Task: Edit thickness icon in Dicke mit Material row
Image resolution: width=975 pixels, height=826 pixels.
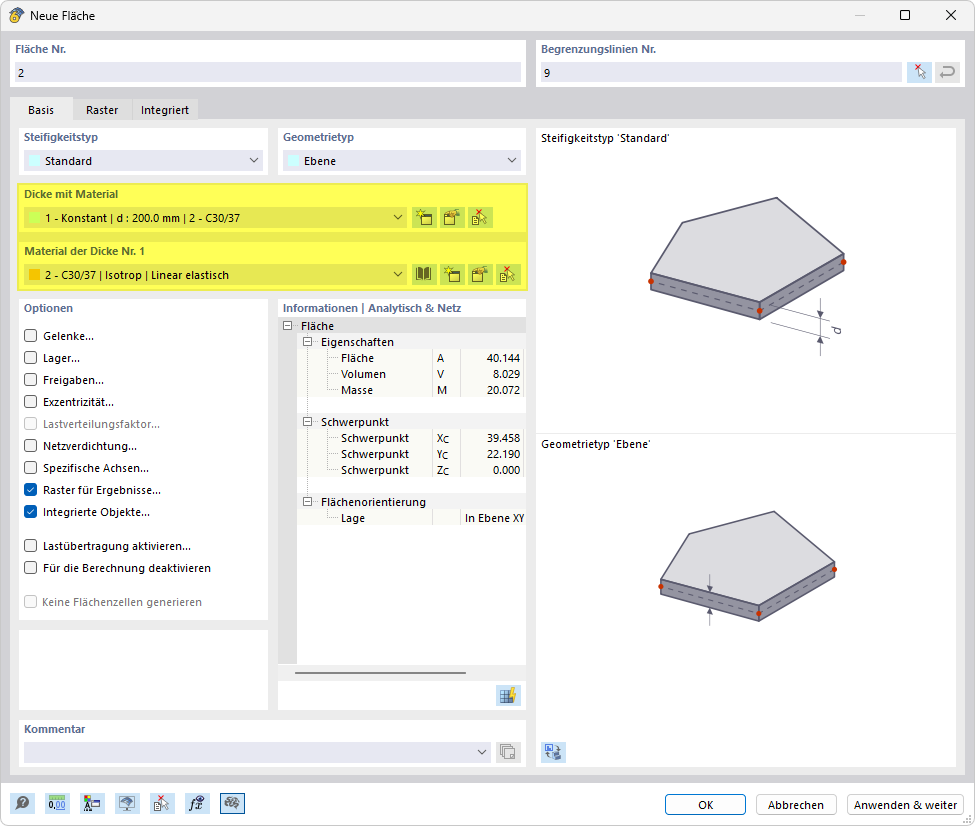Action: coord(452,218)
